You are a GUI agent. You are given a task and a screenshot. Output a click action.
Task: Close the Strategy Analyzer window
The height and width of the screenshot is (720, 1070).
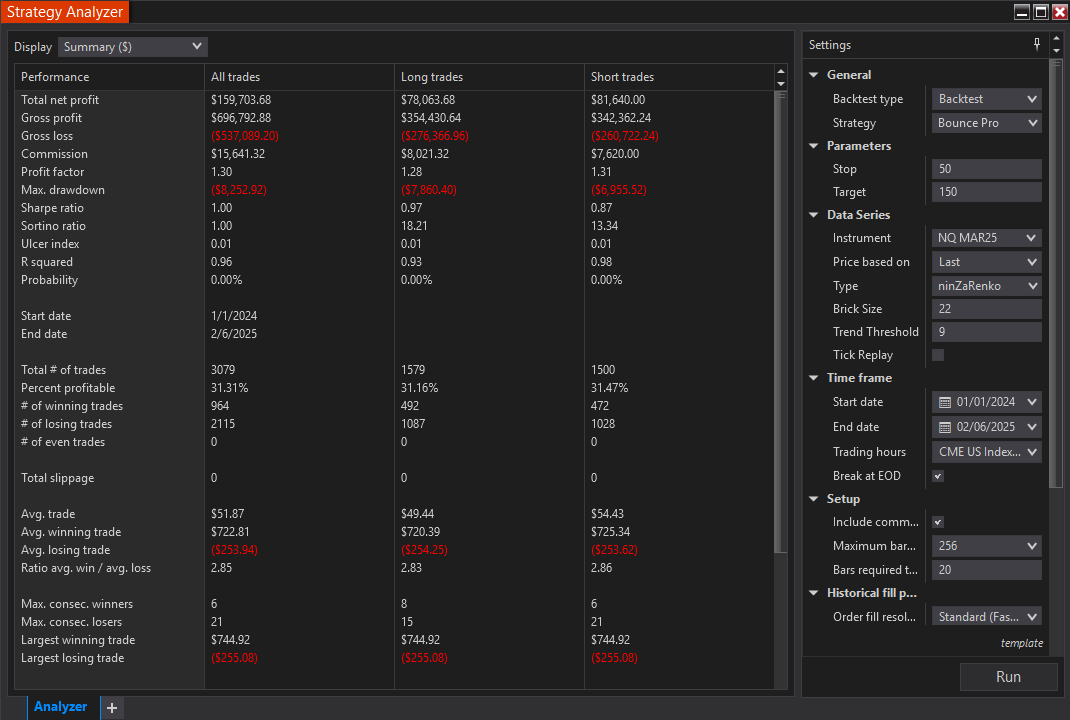(1059, 12)
